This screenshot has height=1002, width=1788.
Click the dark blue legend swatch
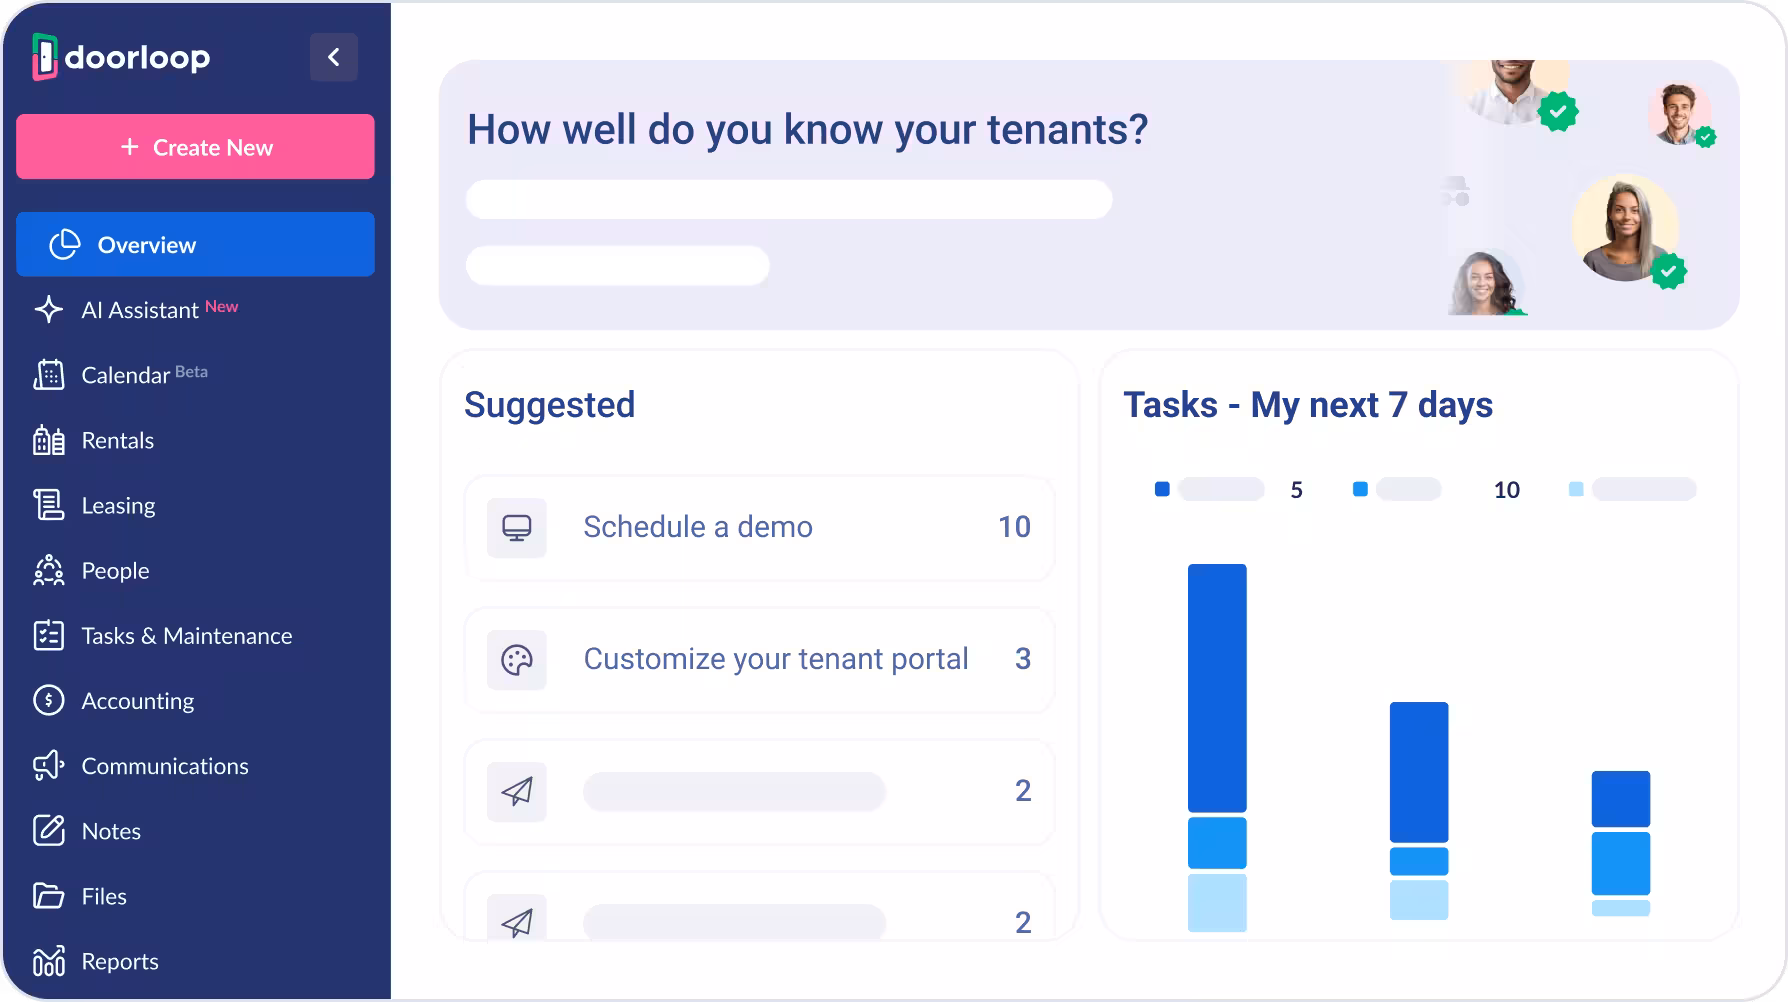pyautogui.click(x=1162, y=489)
